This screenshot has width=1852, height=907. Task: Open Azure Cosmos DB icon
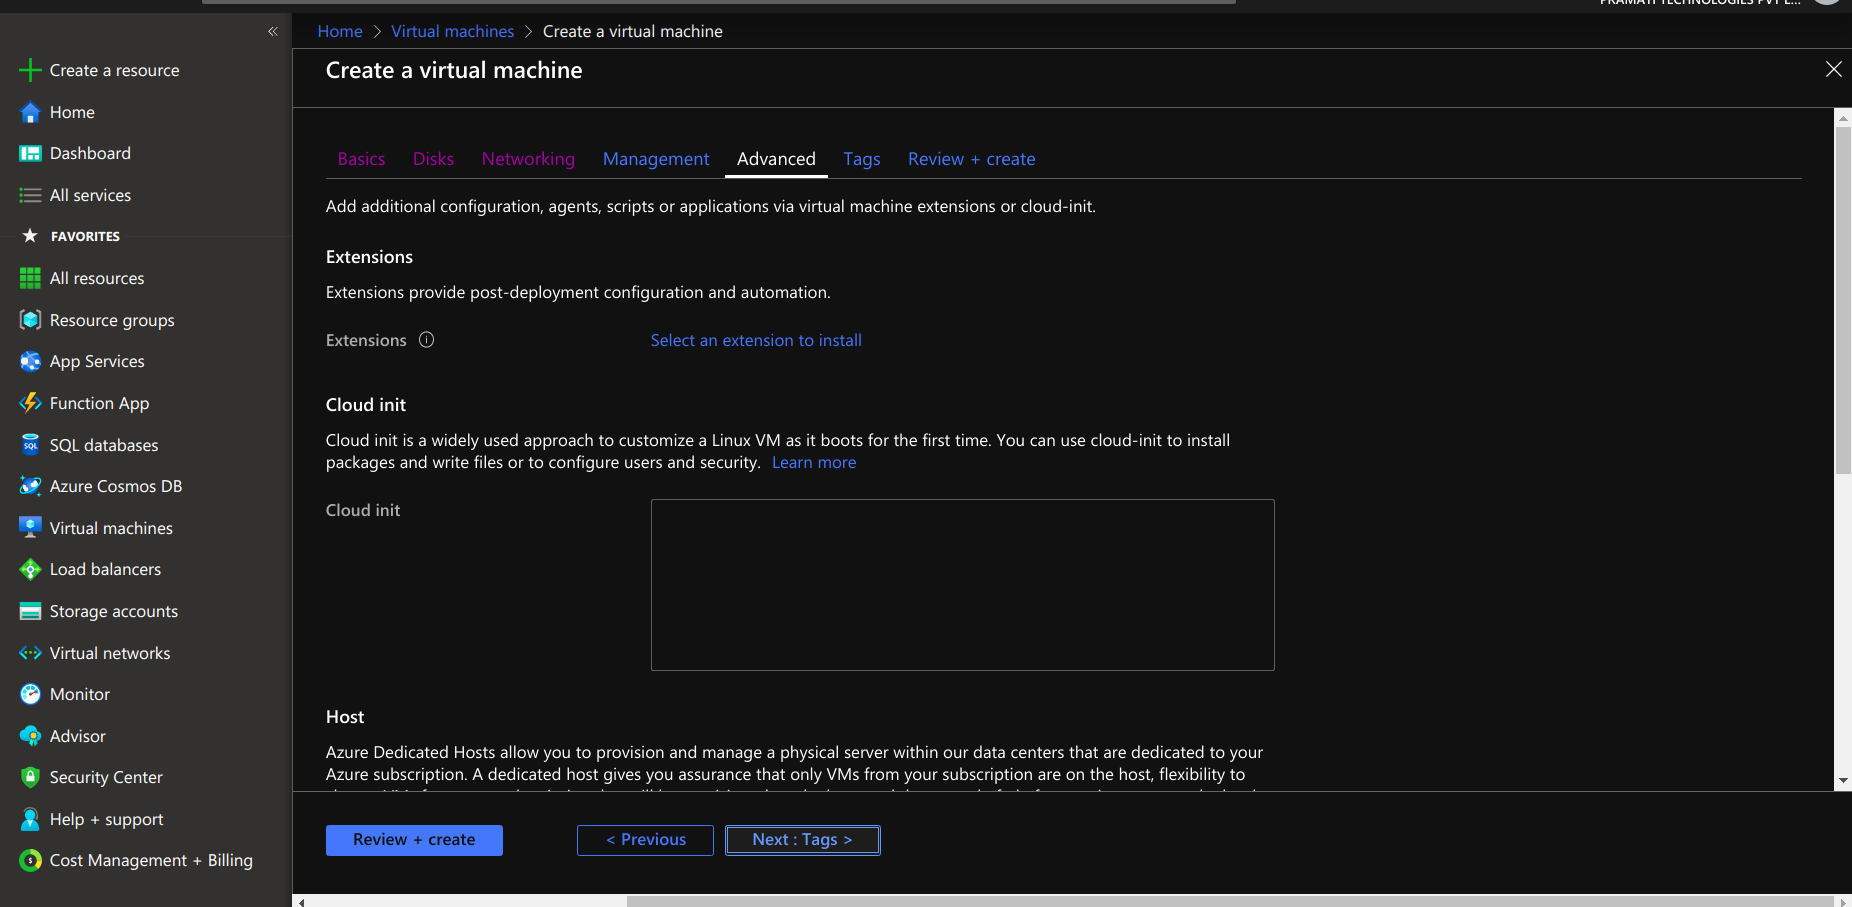30,487
